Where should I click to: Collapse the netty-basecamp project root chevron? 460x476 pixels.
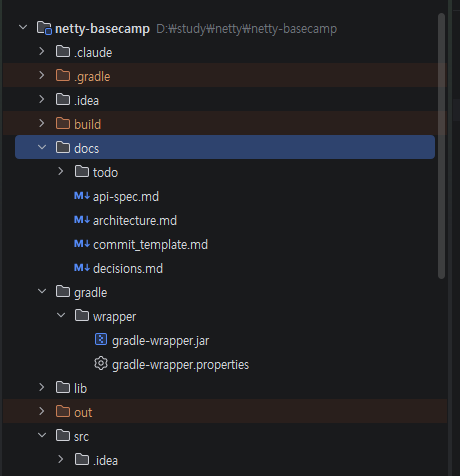[x=23, y=27]
